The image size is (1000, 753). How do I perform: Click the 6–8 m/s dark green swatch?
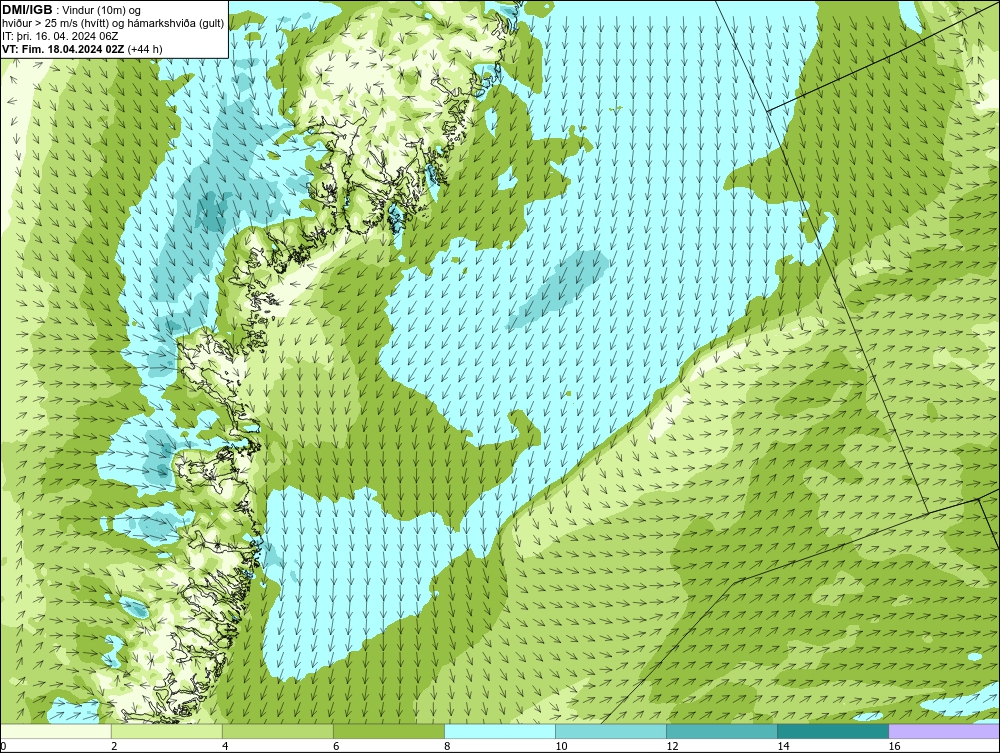tap(389, 731)
